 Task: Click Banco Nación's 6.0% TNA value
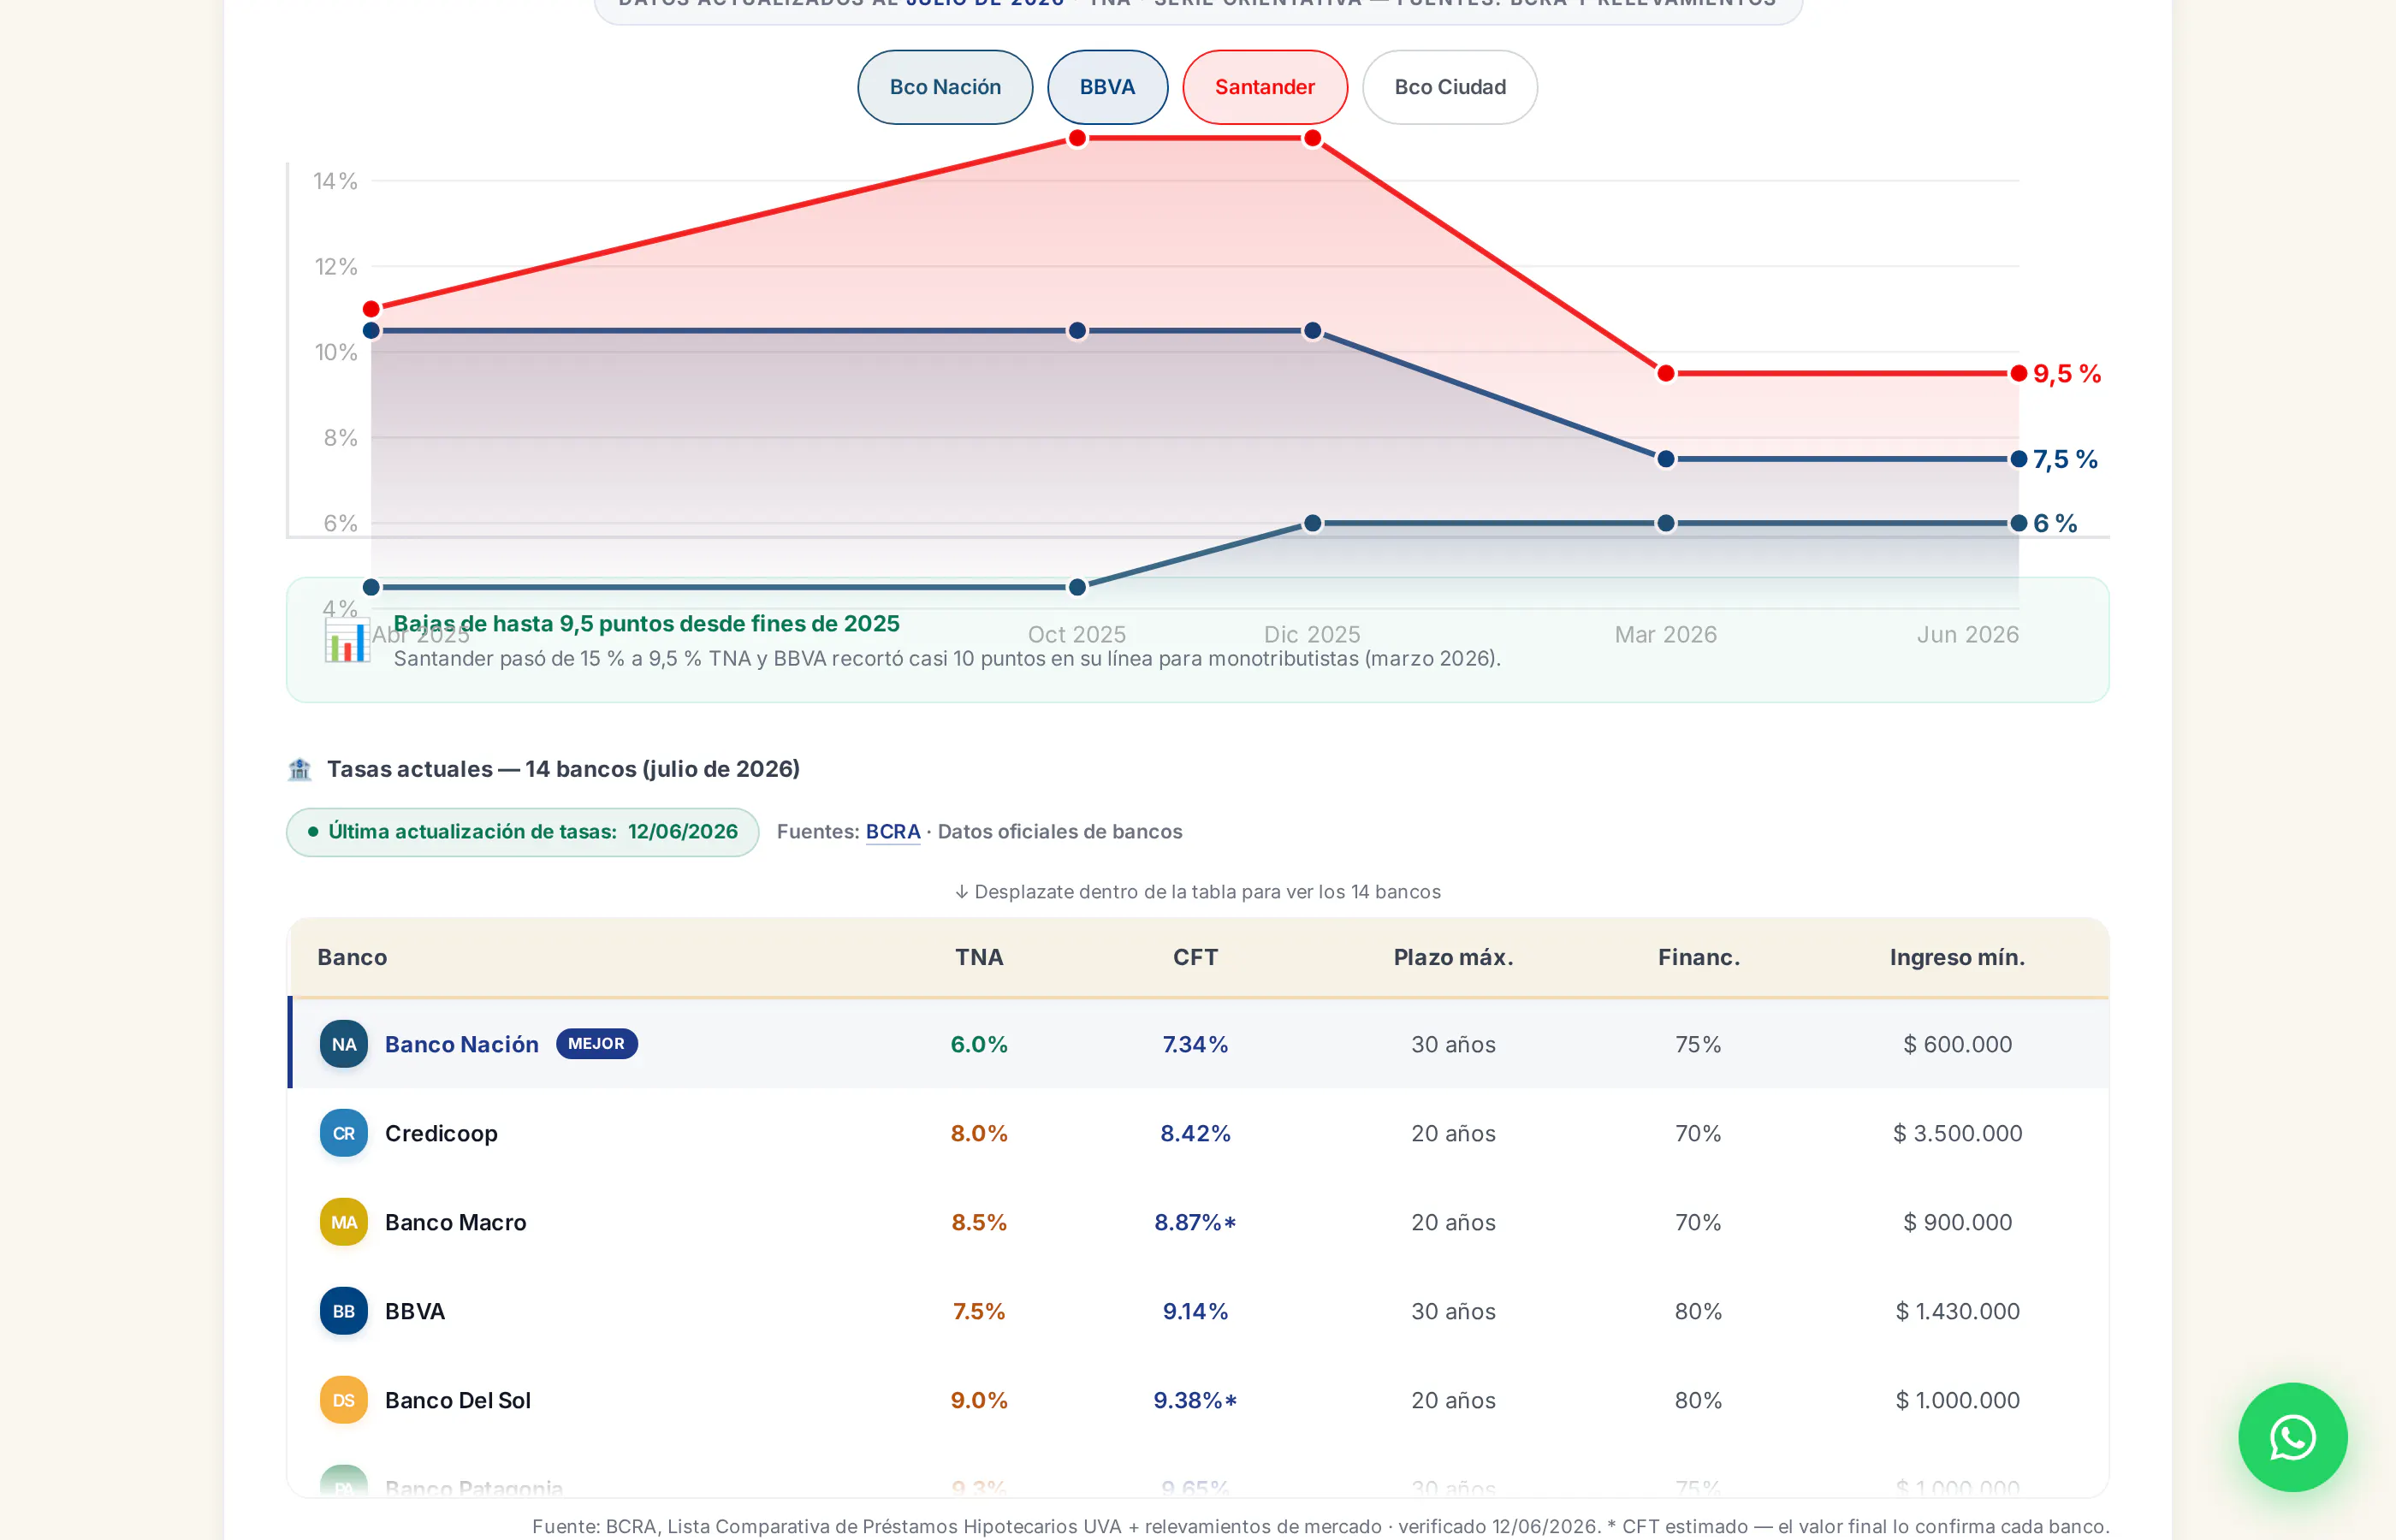tap(979, 1044)
